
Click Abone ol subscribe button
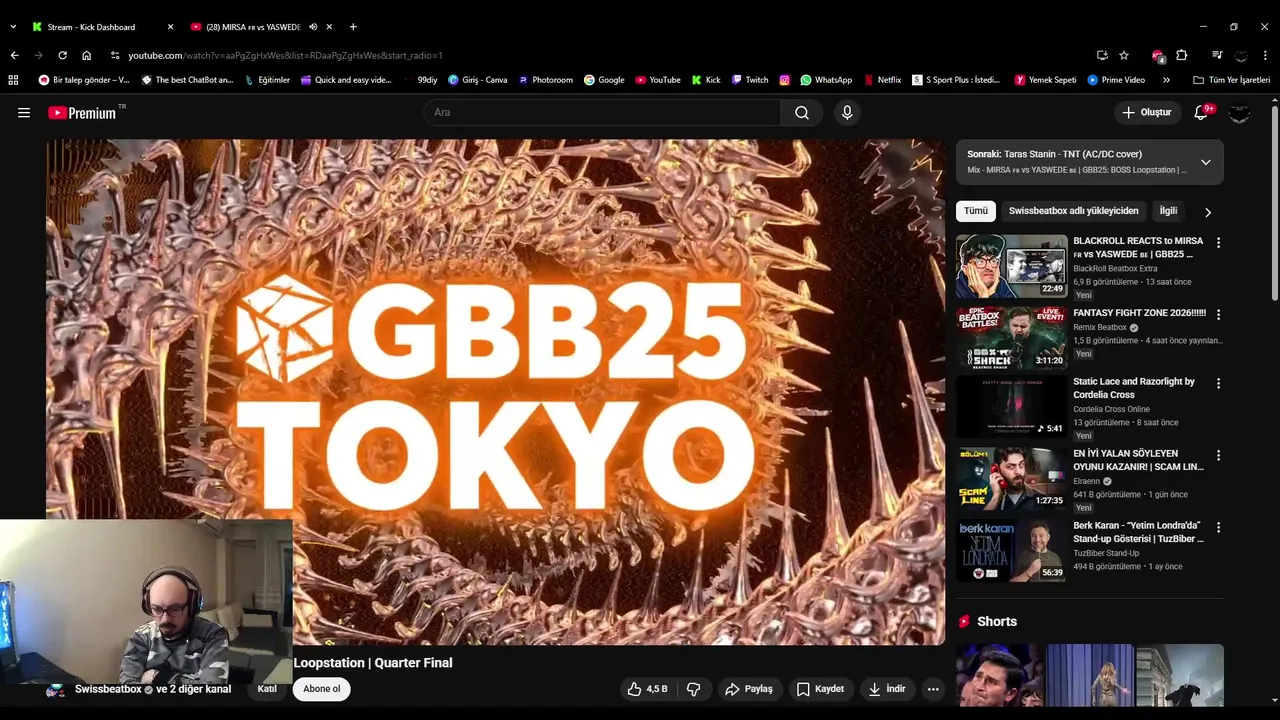point(321,689)
